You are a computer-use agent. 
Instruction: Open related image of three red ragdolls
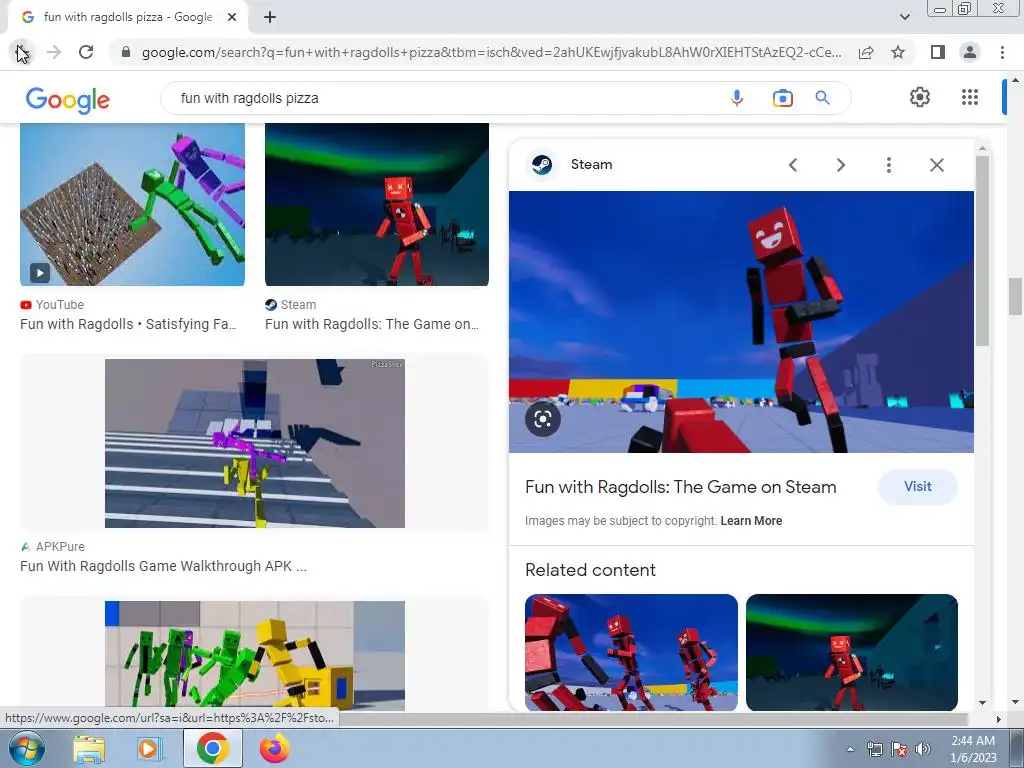[632, 652]
